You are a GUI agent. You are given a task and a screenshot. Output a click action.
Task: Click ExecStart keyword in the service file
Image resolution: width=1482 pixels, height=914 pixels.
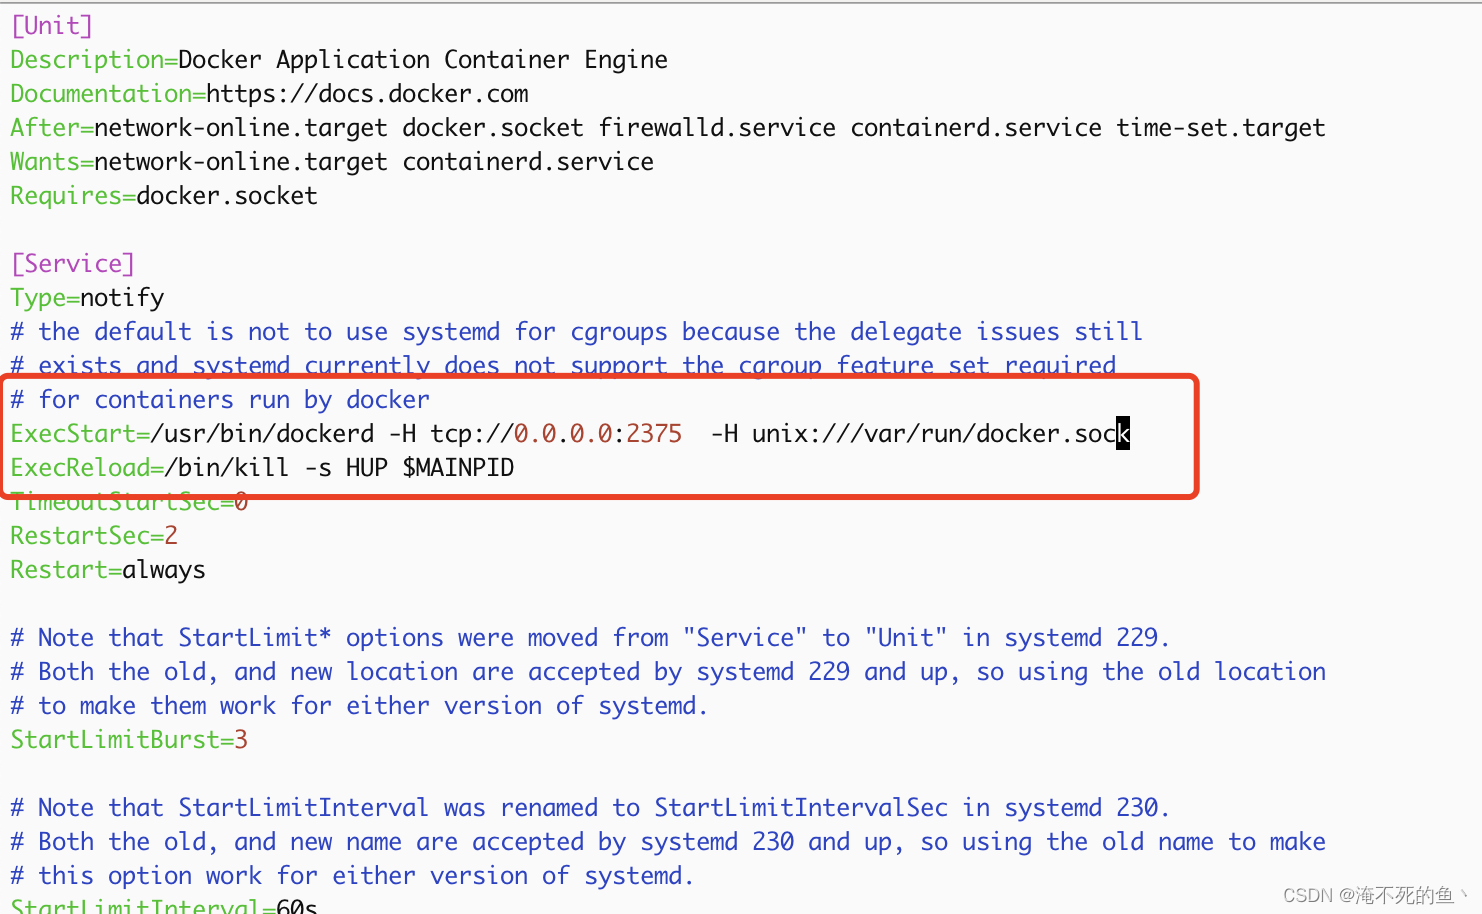coord(73,434)
